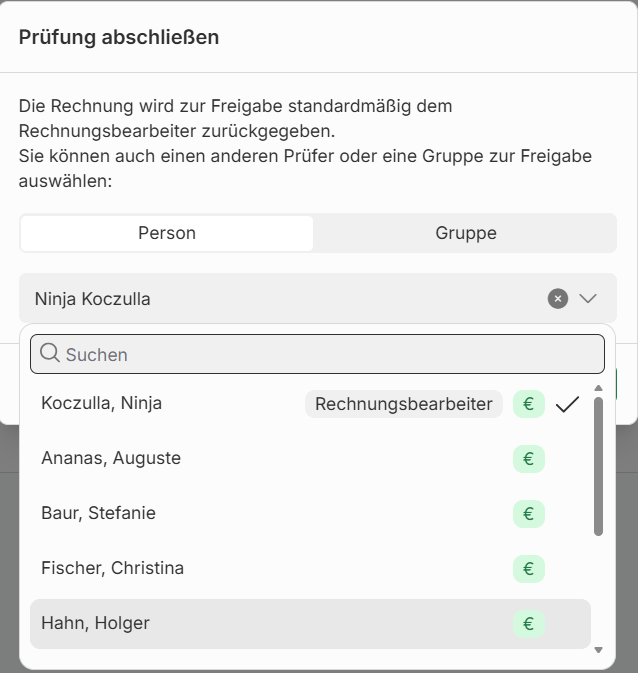Click the checkmark beside Koczulla, Ninja
The width and height of the screenshot is (638, 673).
[x=567, y=404]
